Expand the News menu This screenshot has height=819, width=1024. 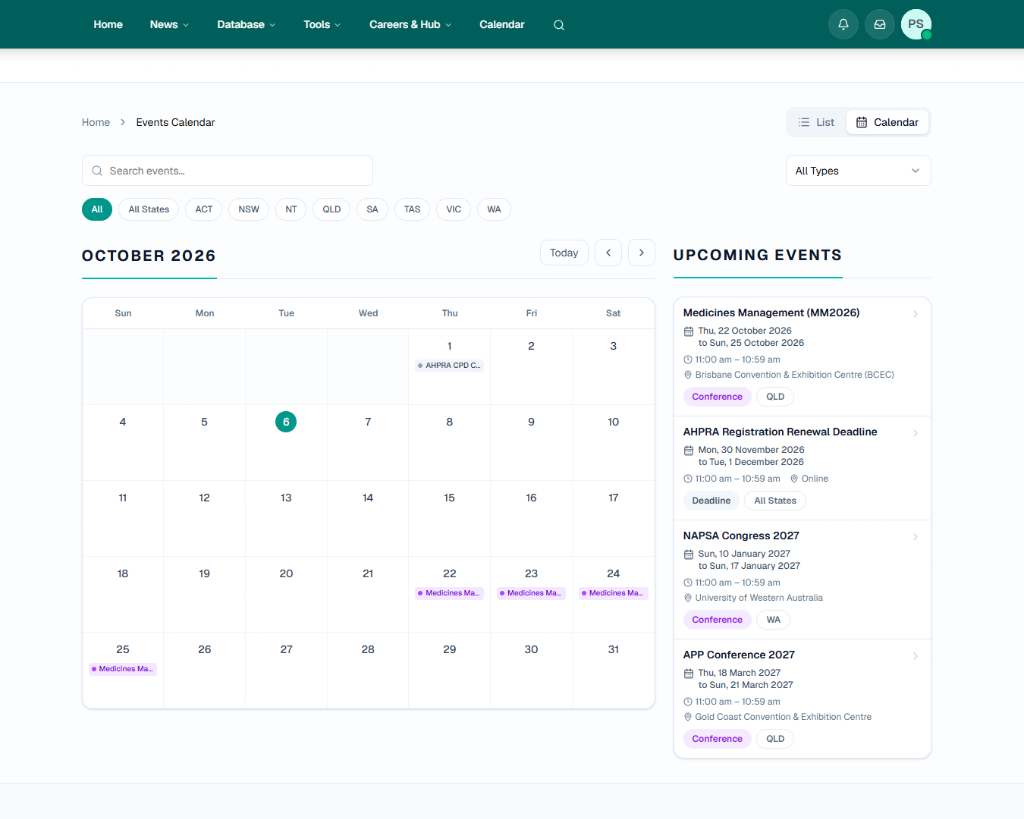[x=169, y=25]
